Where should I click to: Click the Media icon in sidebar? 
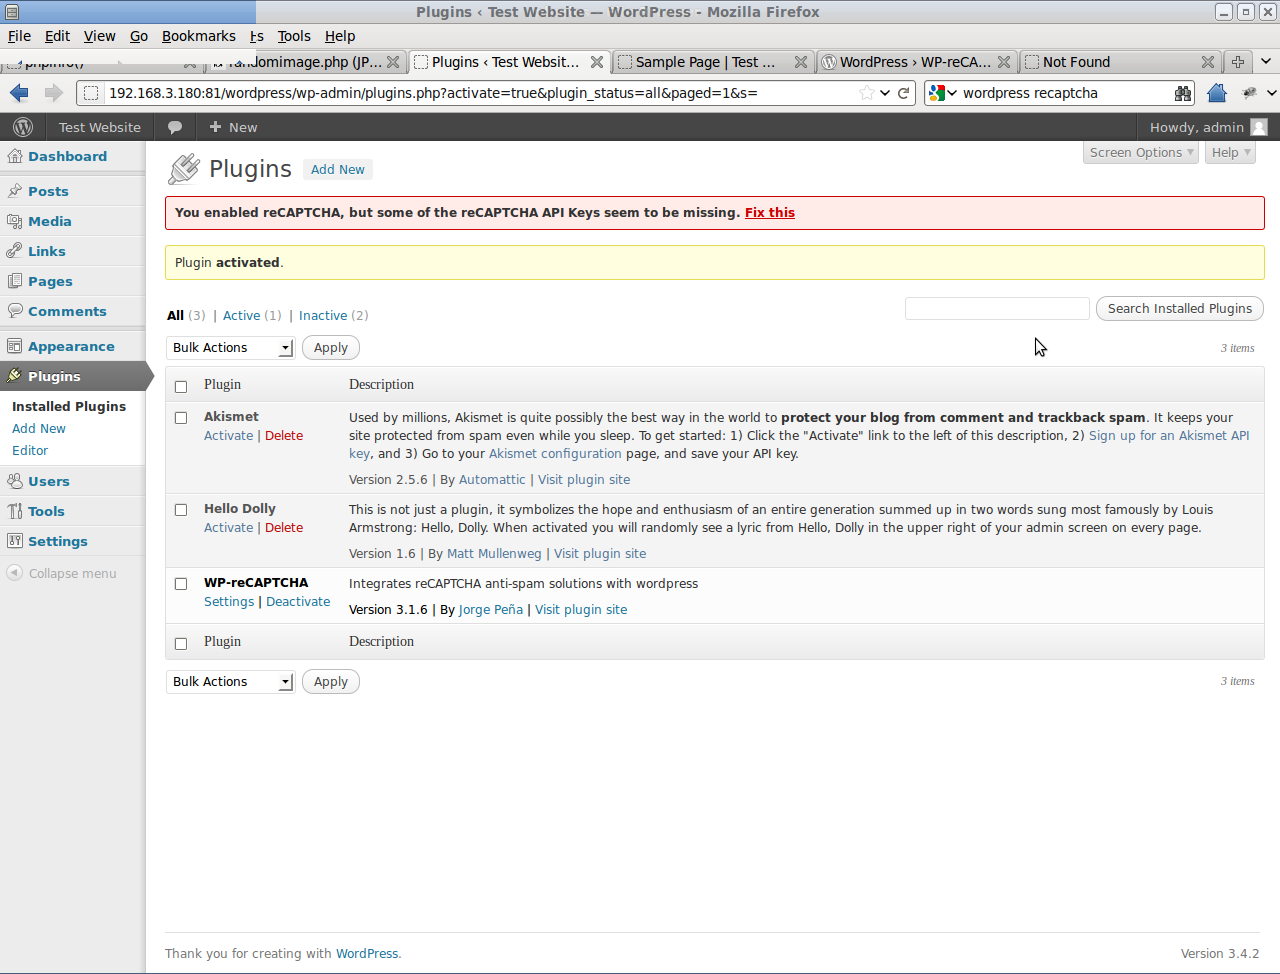click(x=15, y=221)
